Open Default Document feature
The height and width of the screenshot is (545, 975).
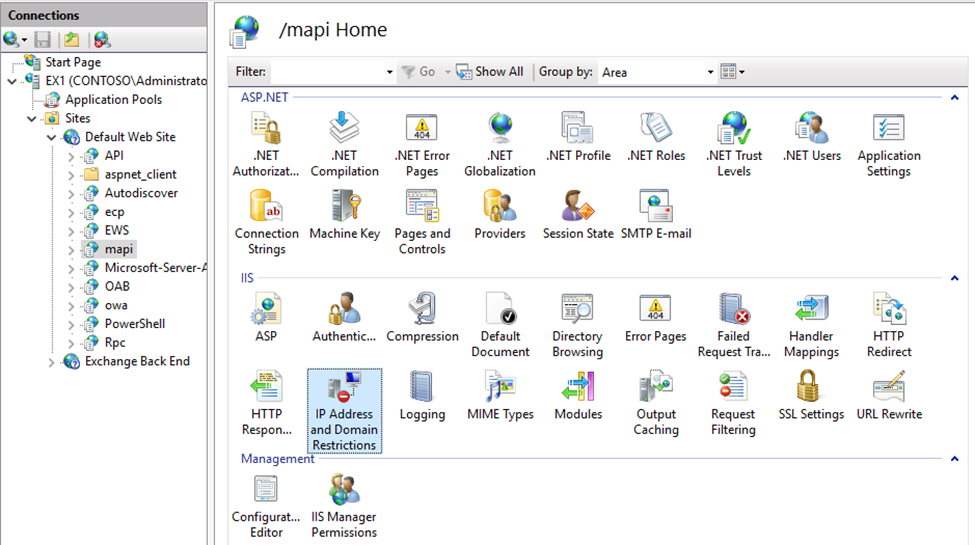click(x=500, y=325)
